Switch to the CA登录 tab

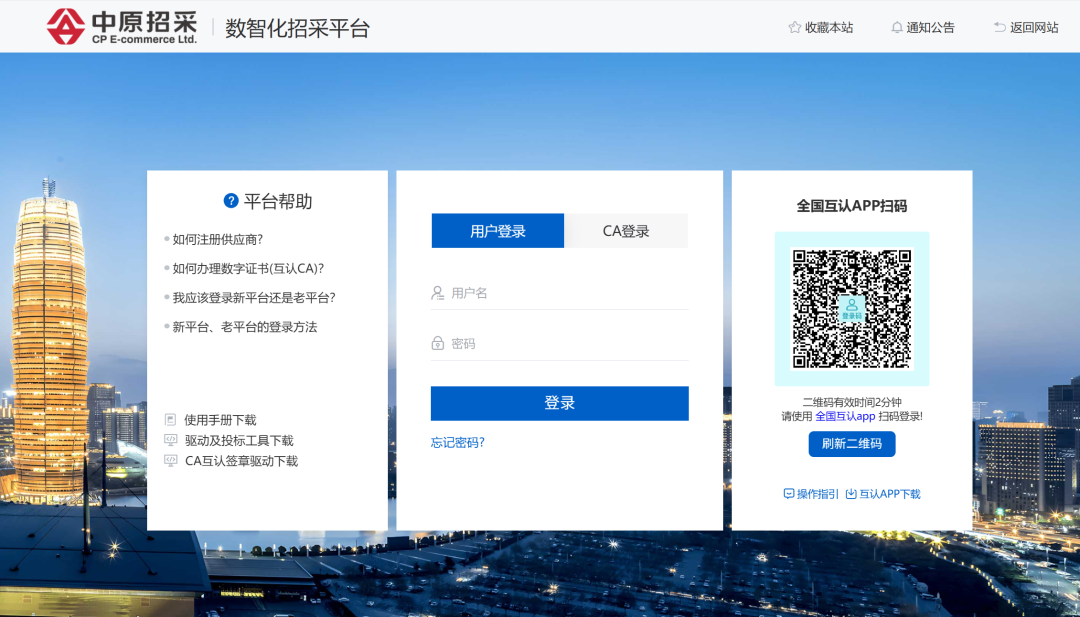[626, 231]
